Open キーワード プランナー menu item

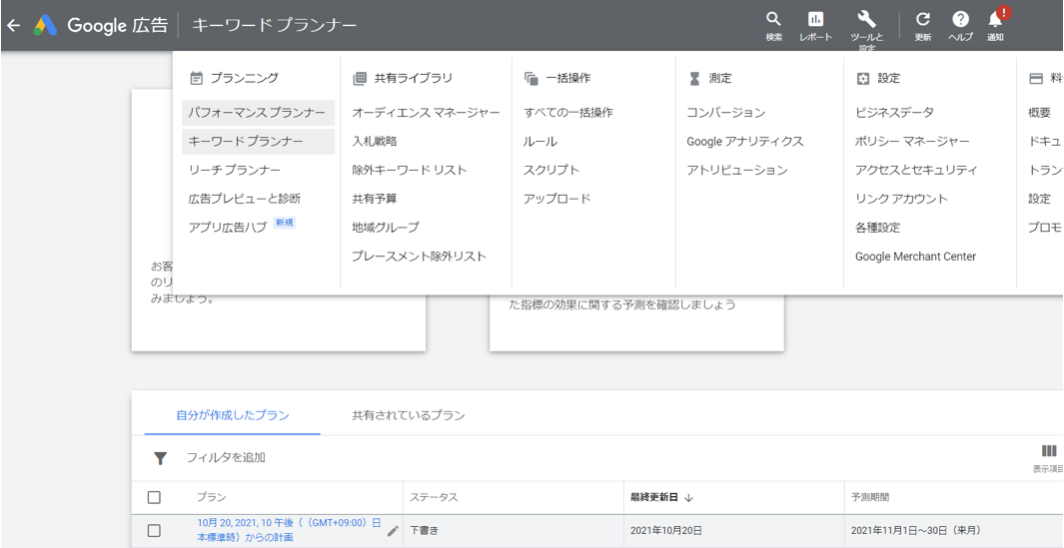tap(259, 142)
